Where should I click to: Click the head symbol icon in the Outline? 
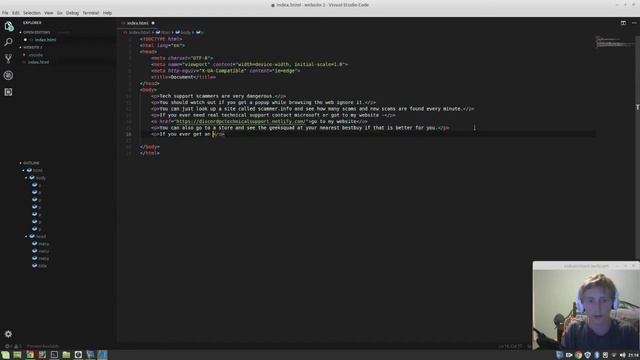point(32,236)
